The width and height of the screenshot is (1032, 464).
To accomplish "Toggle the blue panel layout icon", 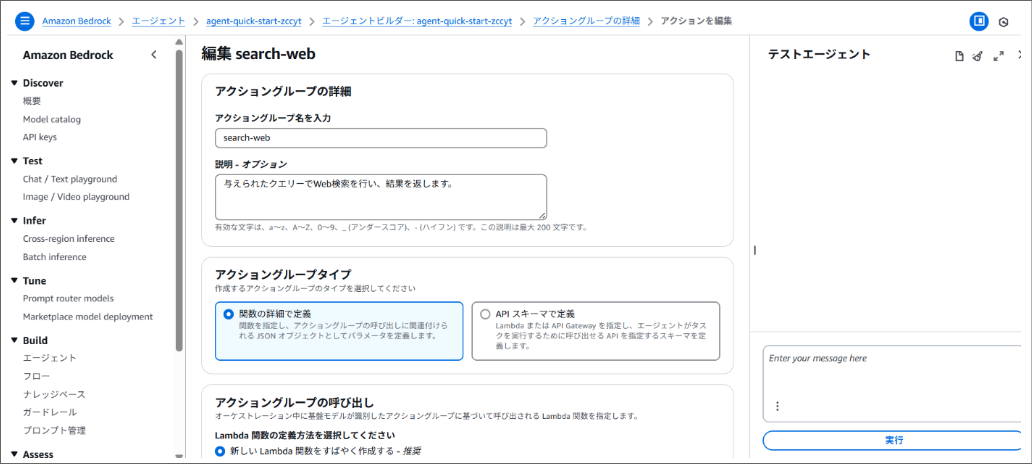I will (x=979, y=21).
